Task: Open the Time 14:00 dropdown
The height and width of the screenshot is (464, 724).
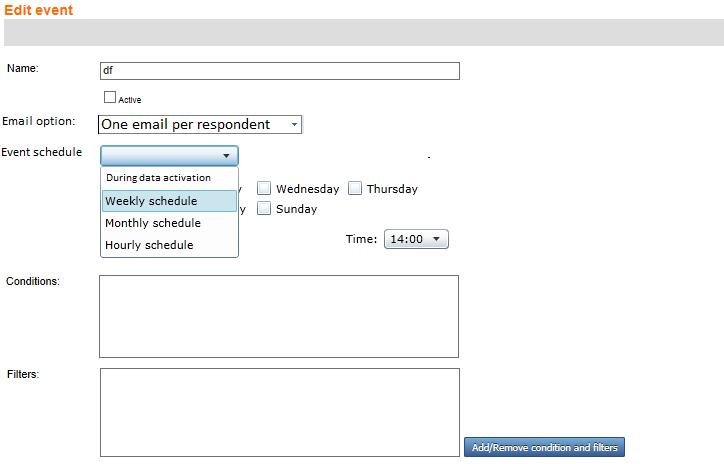Action: coord(416,239)
